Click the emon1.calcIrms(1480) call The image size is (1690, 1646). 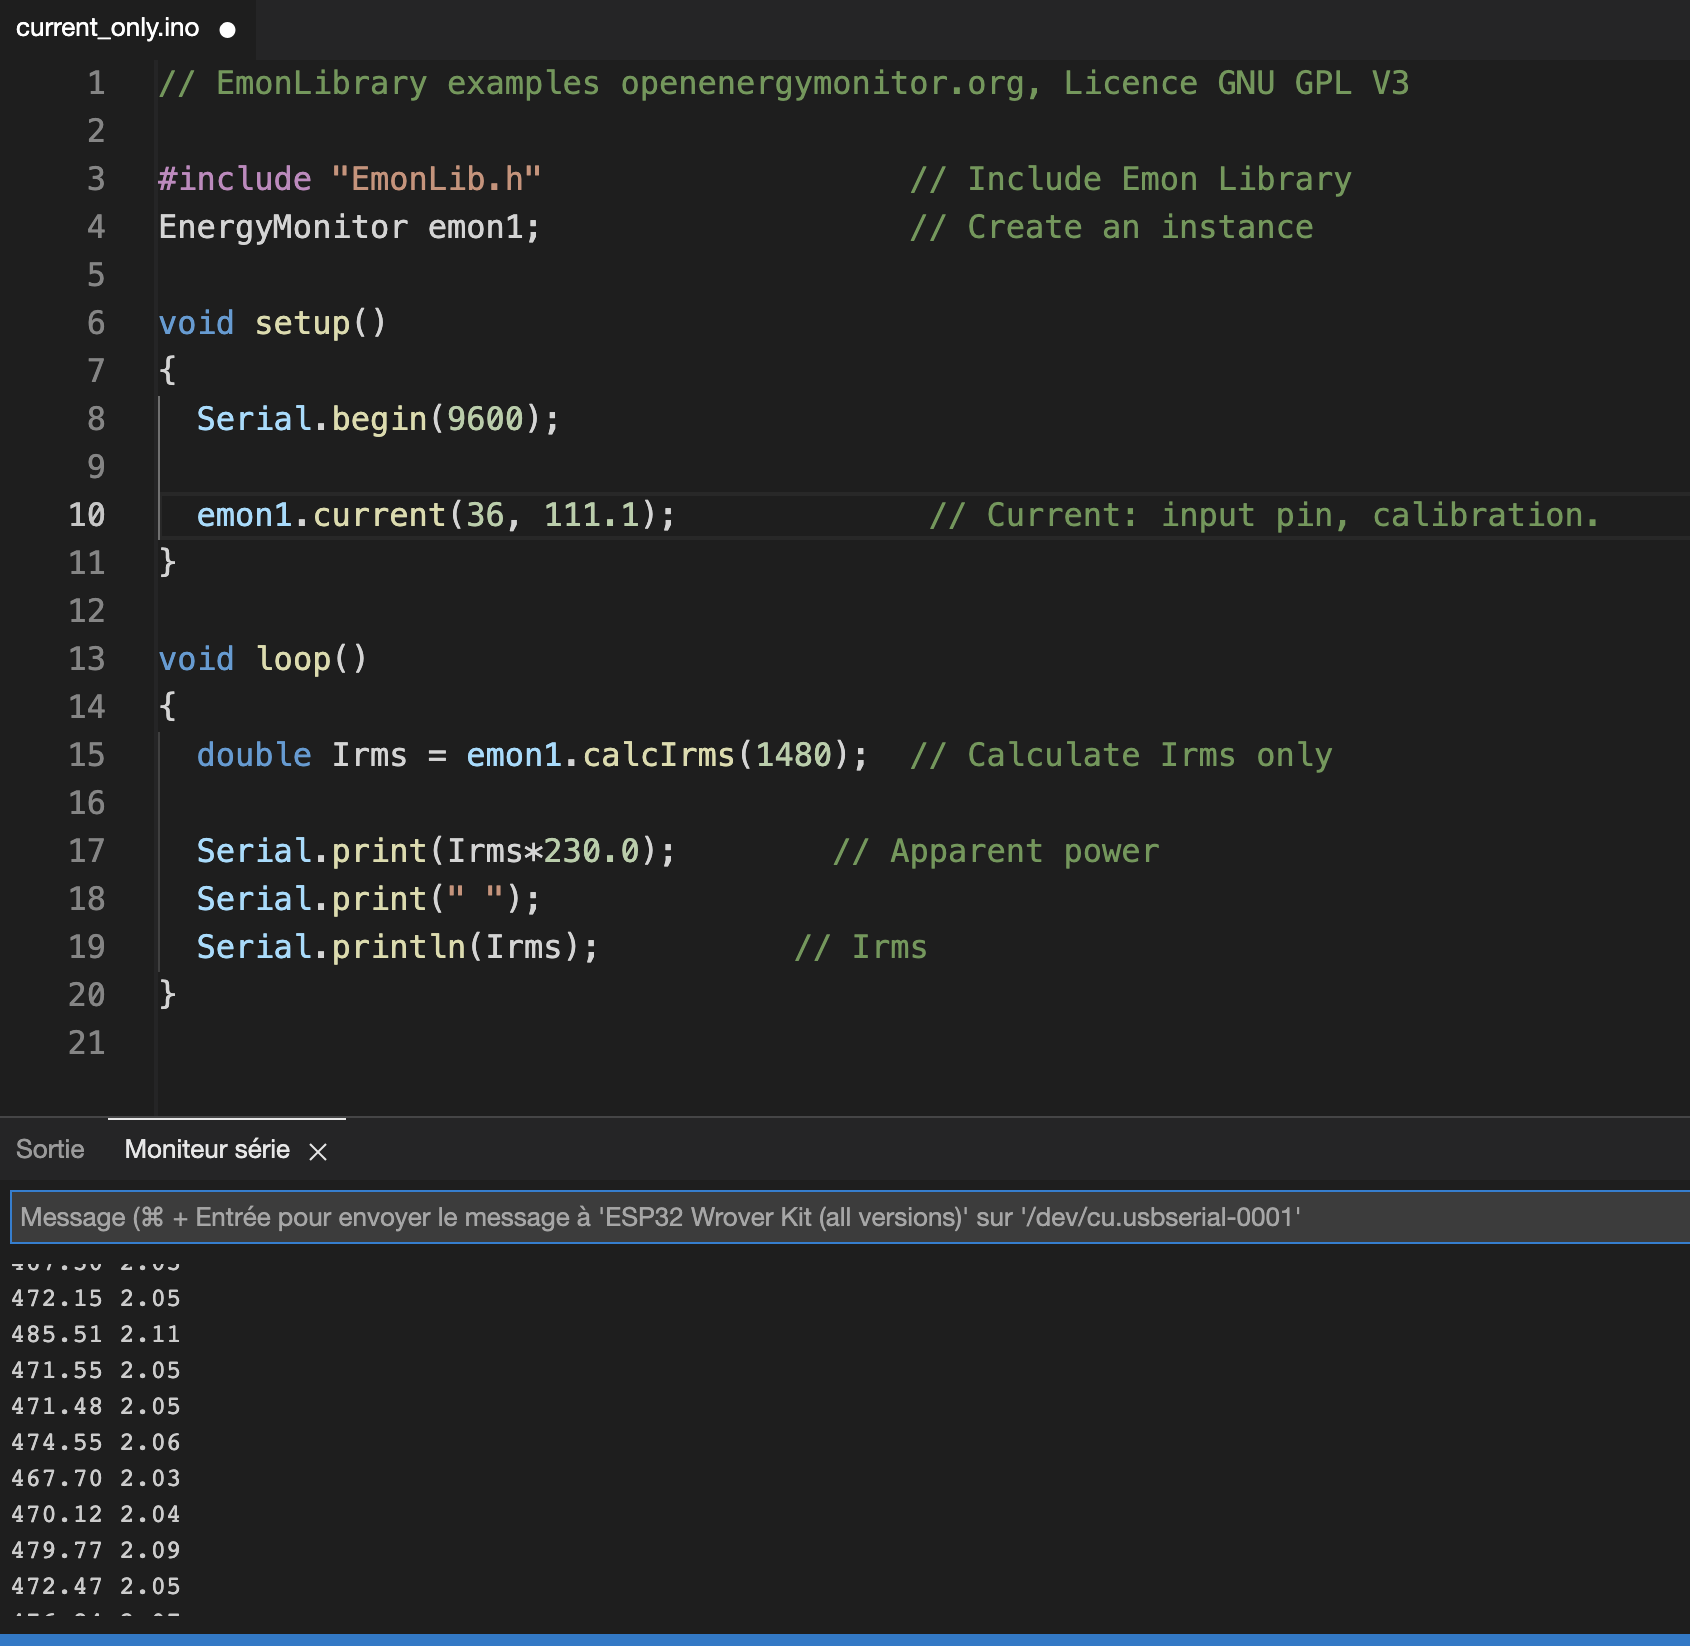(660, 754)
